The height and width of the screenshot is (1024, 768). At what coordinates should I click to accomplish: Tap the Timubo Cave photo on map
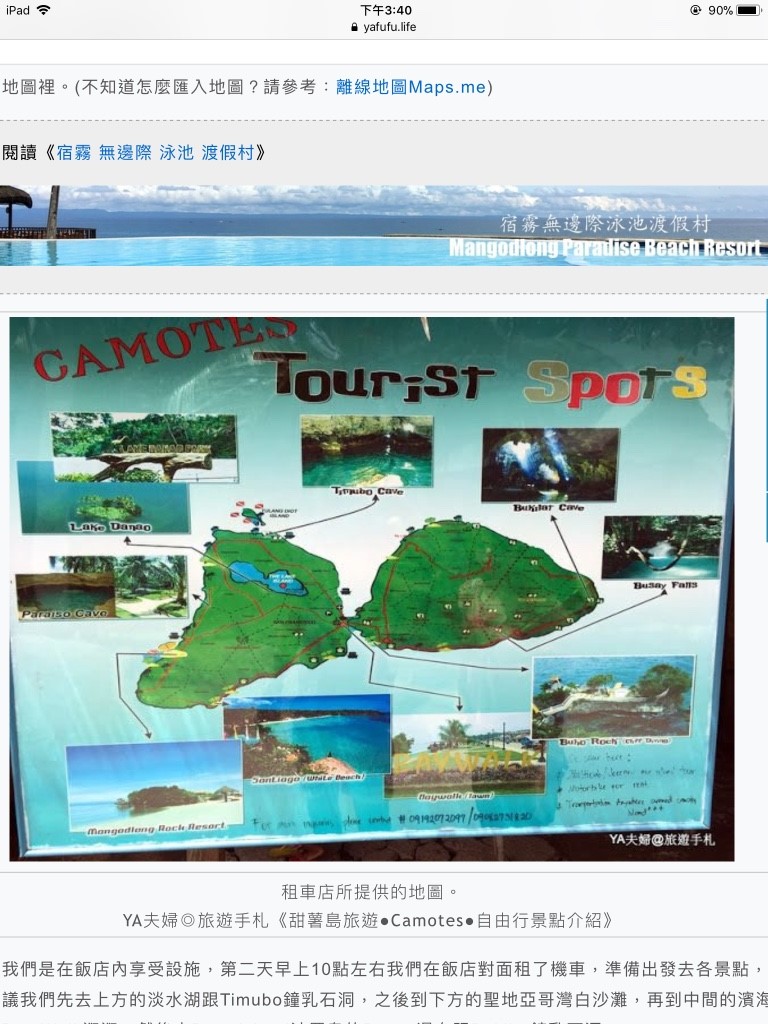click(367, 451)
